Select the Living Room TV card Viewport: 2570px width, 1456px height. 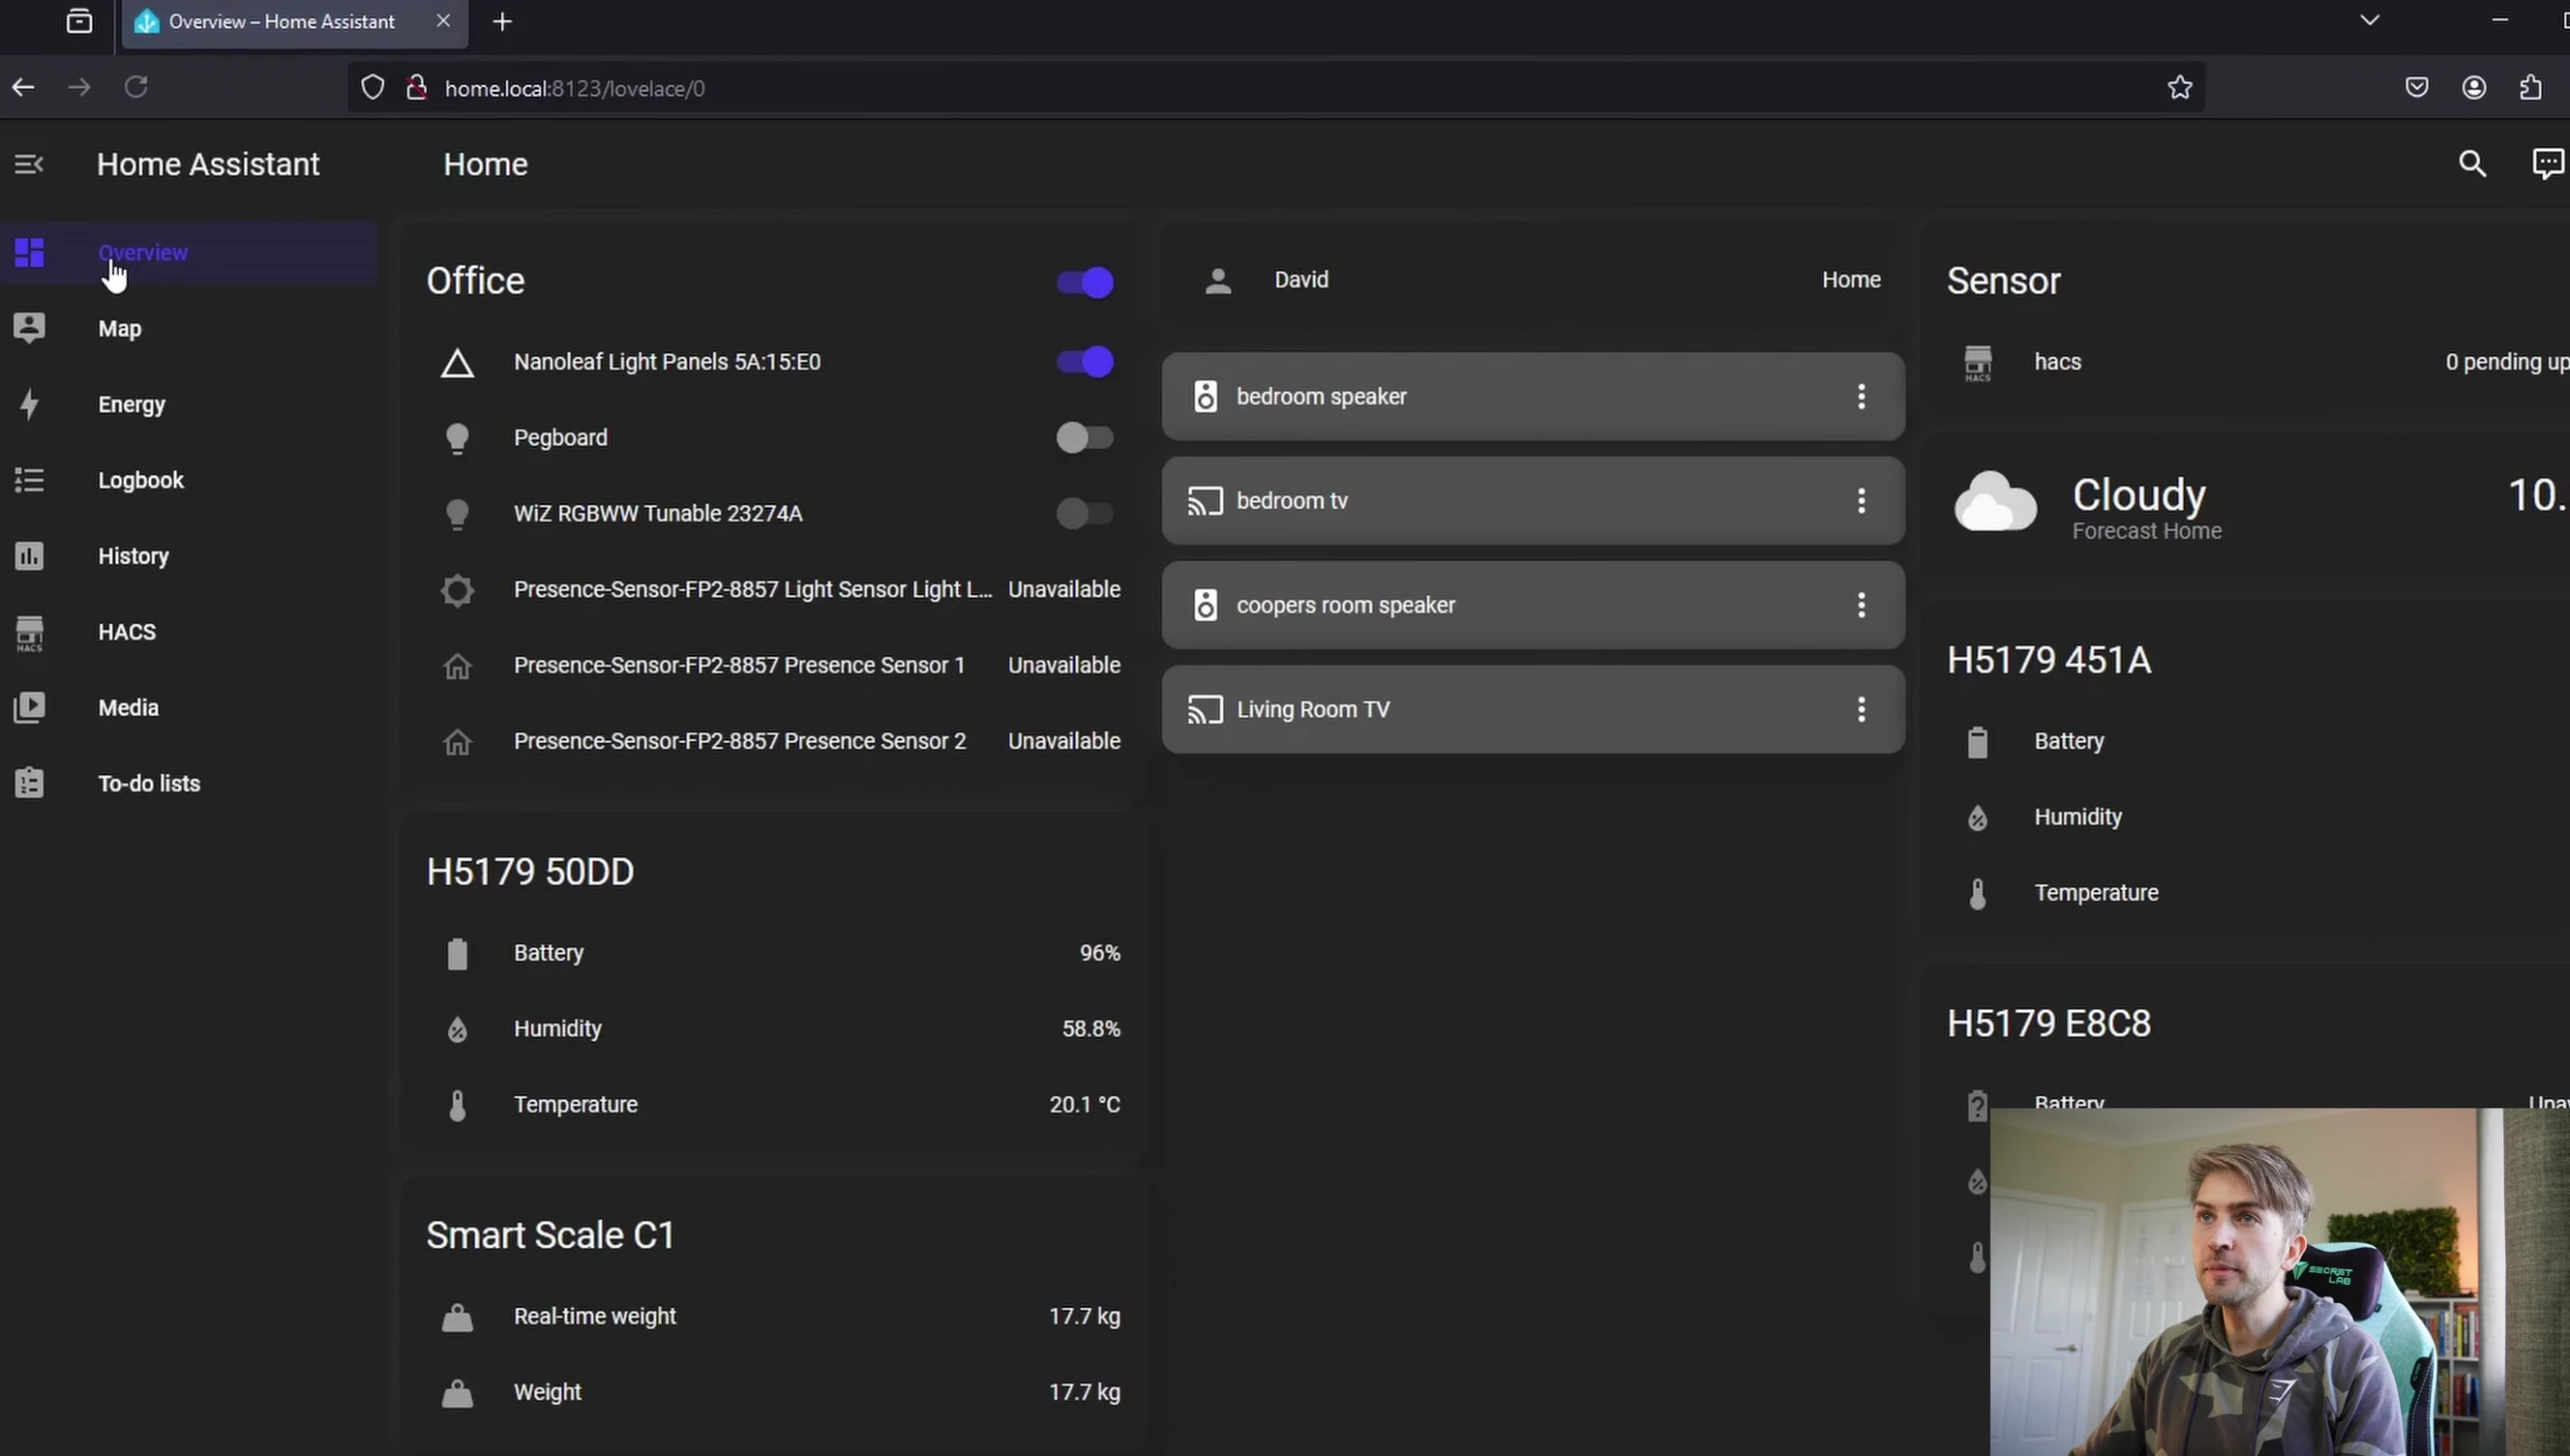tap(1533, 710)
